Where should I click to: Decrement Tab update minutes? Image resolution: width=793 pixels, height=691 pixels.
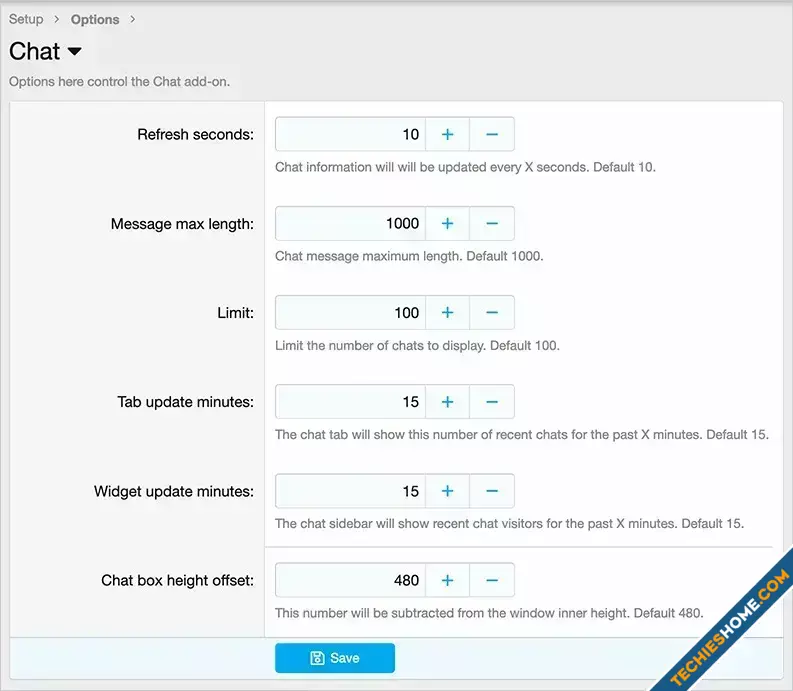tap(492, 402)
